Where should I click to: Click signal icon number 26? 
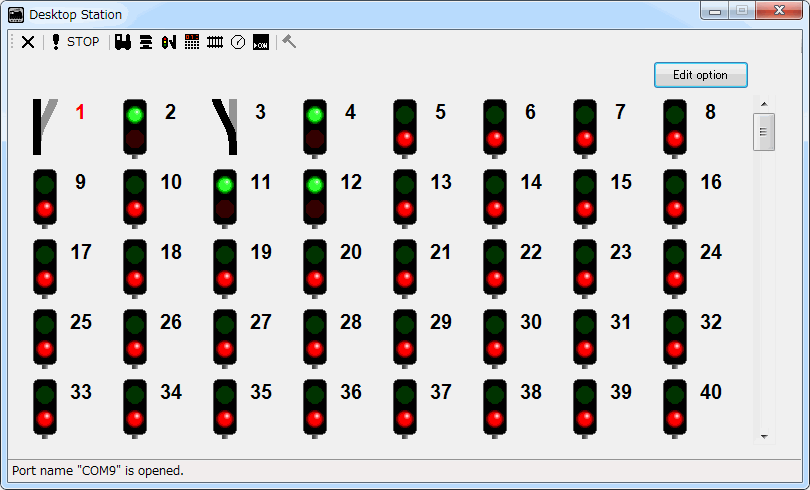[135, 338]
